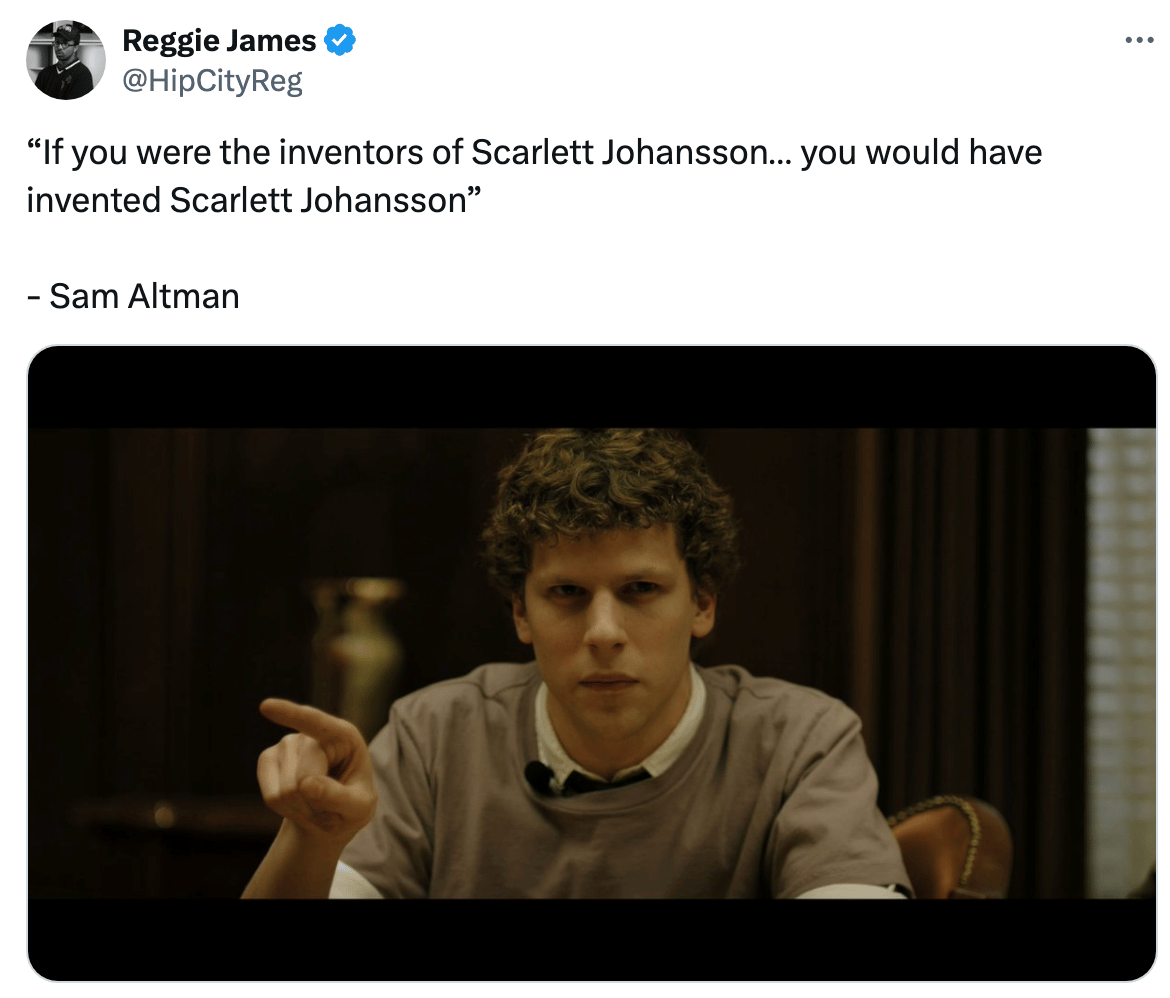
Task: Open the Reggie James display name
Action: (x=219, y=40)
